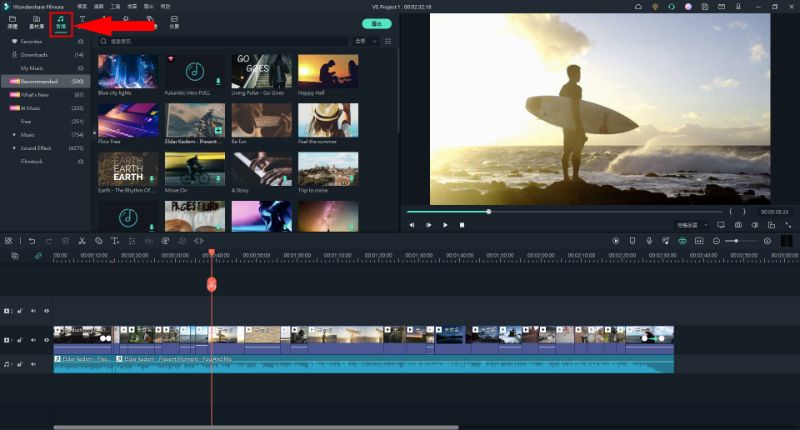This screenshot has width=800, height=430.
Task: Open the lightbulb tips icon
Action: pos(655,7)
